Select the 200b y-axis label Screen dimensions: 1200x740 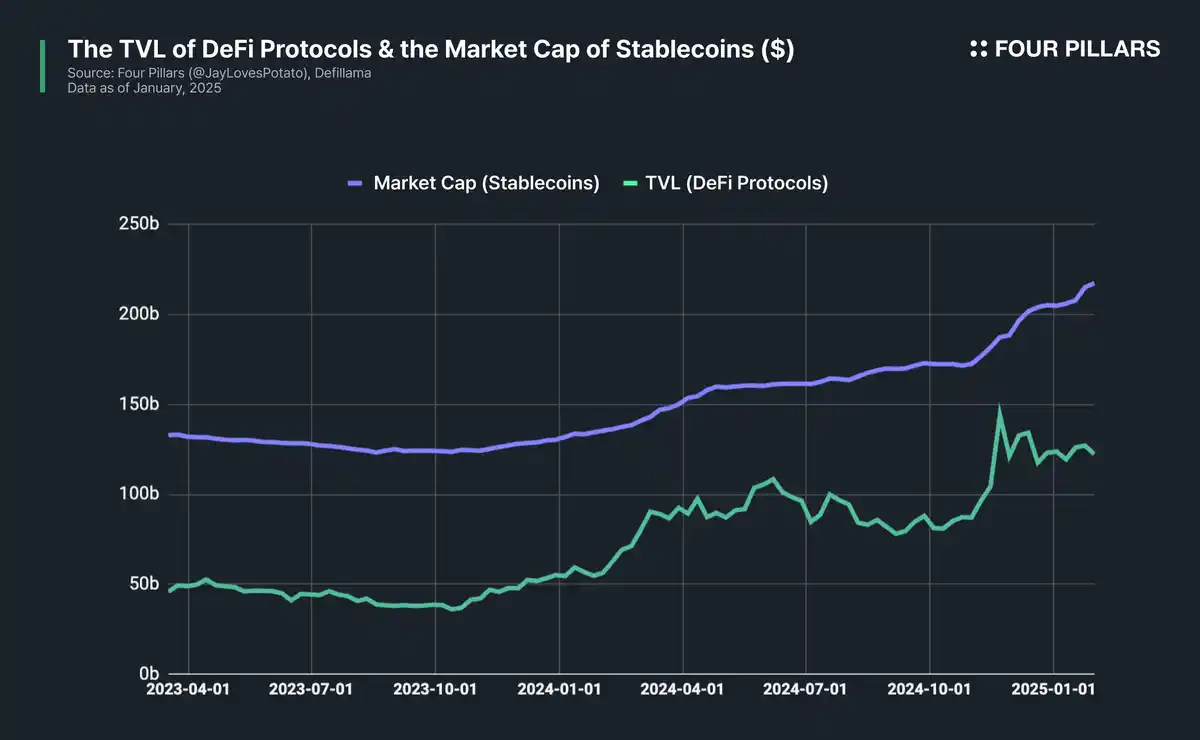tap(139, 315)
